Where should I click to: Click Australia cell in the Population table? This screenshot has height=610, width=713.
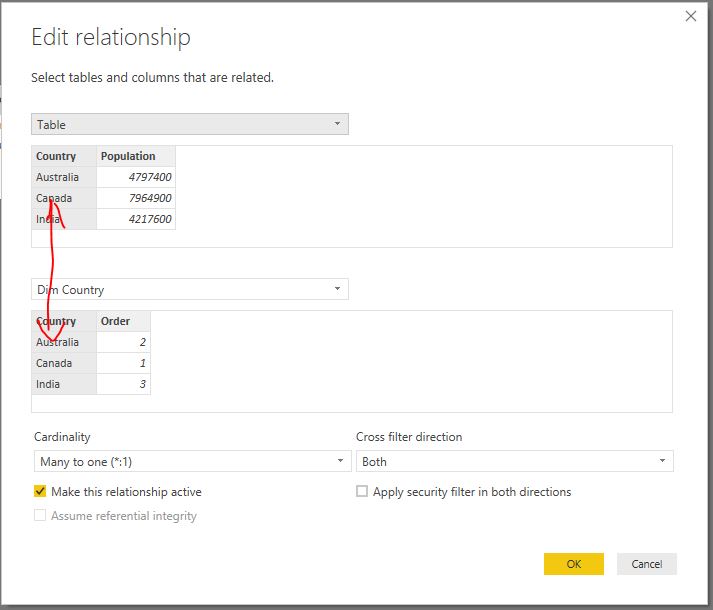click(x=64, y=177)
